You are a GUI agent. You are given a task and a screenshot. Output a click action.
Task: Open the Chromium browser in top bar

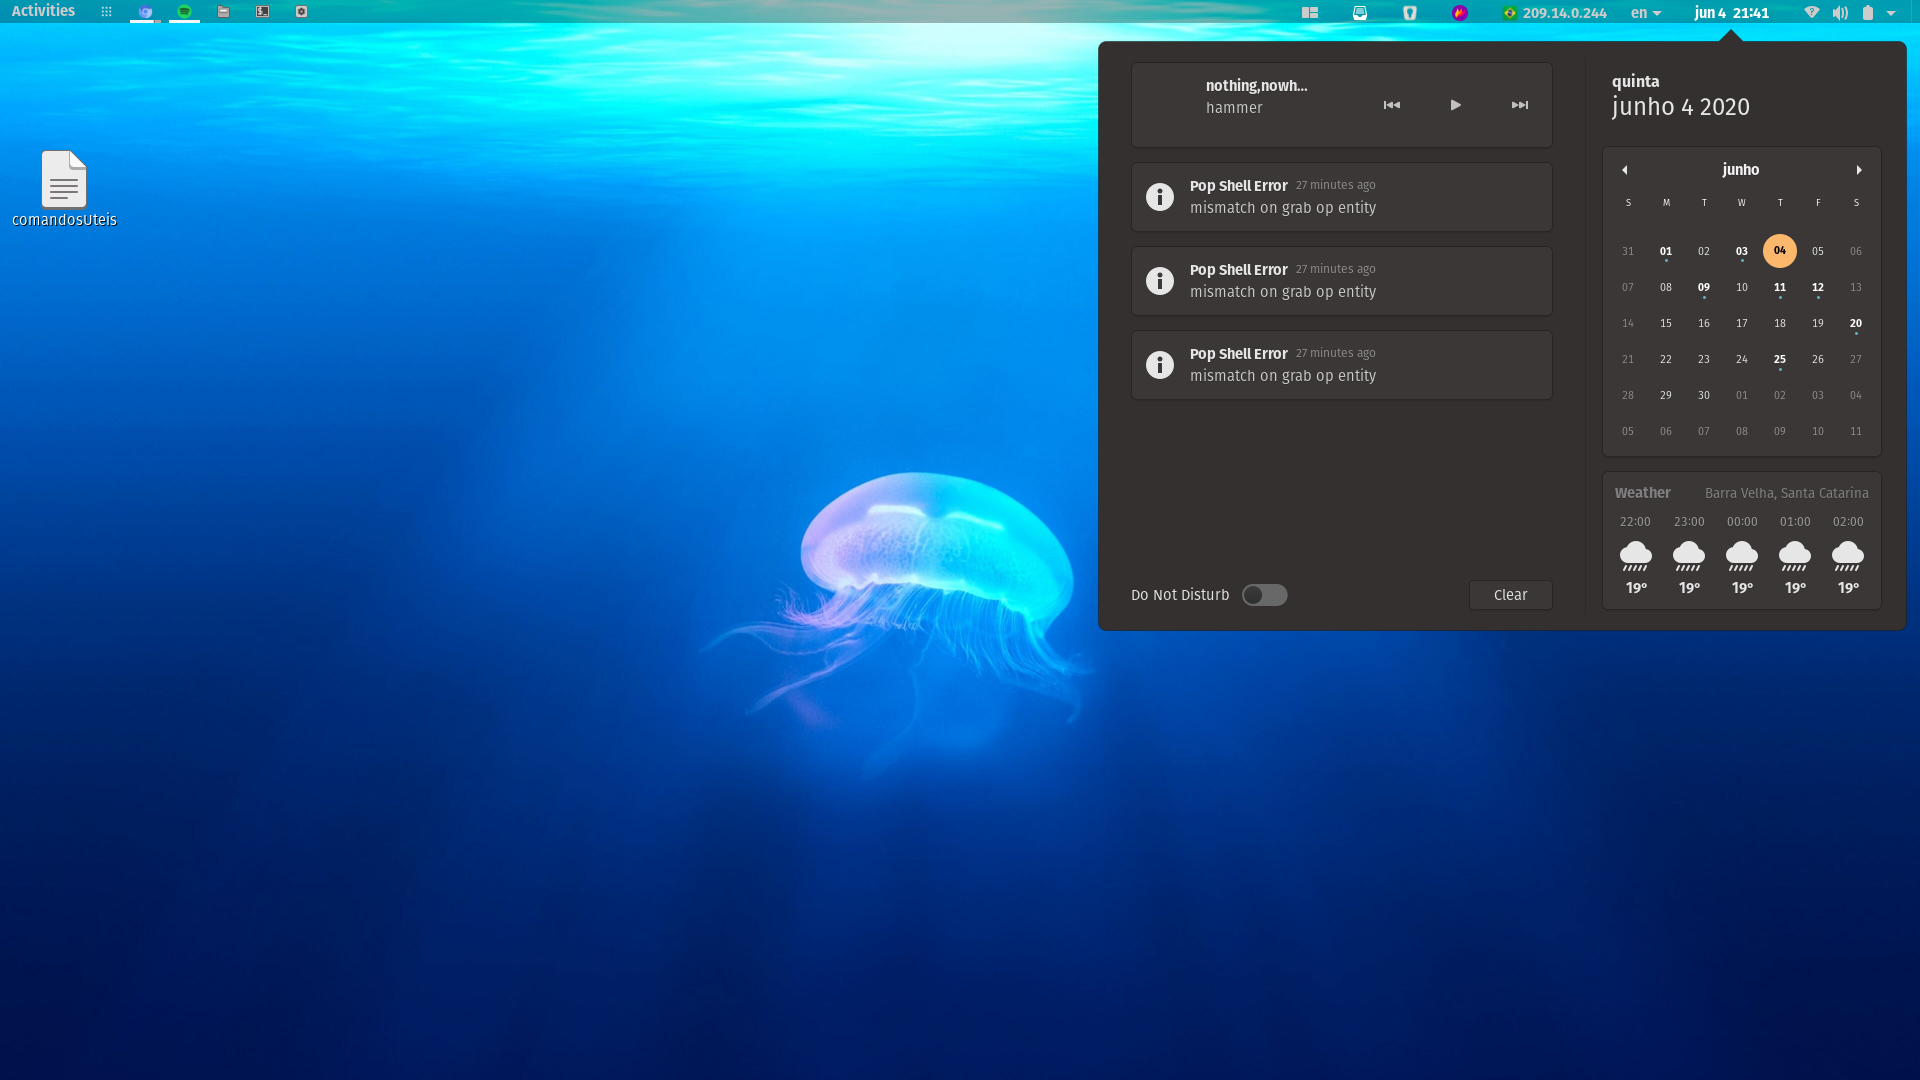pos(145,12)
